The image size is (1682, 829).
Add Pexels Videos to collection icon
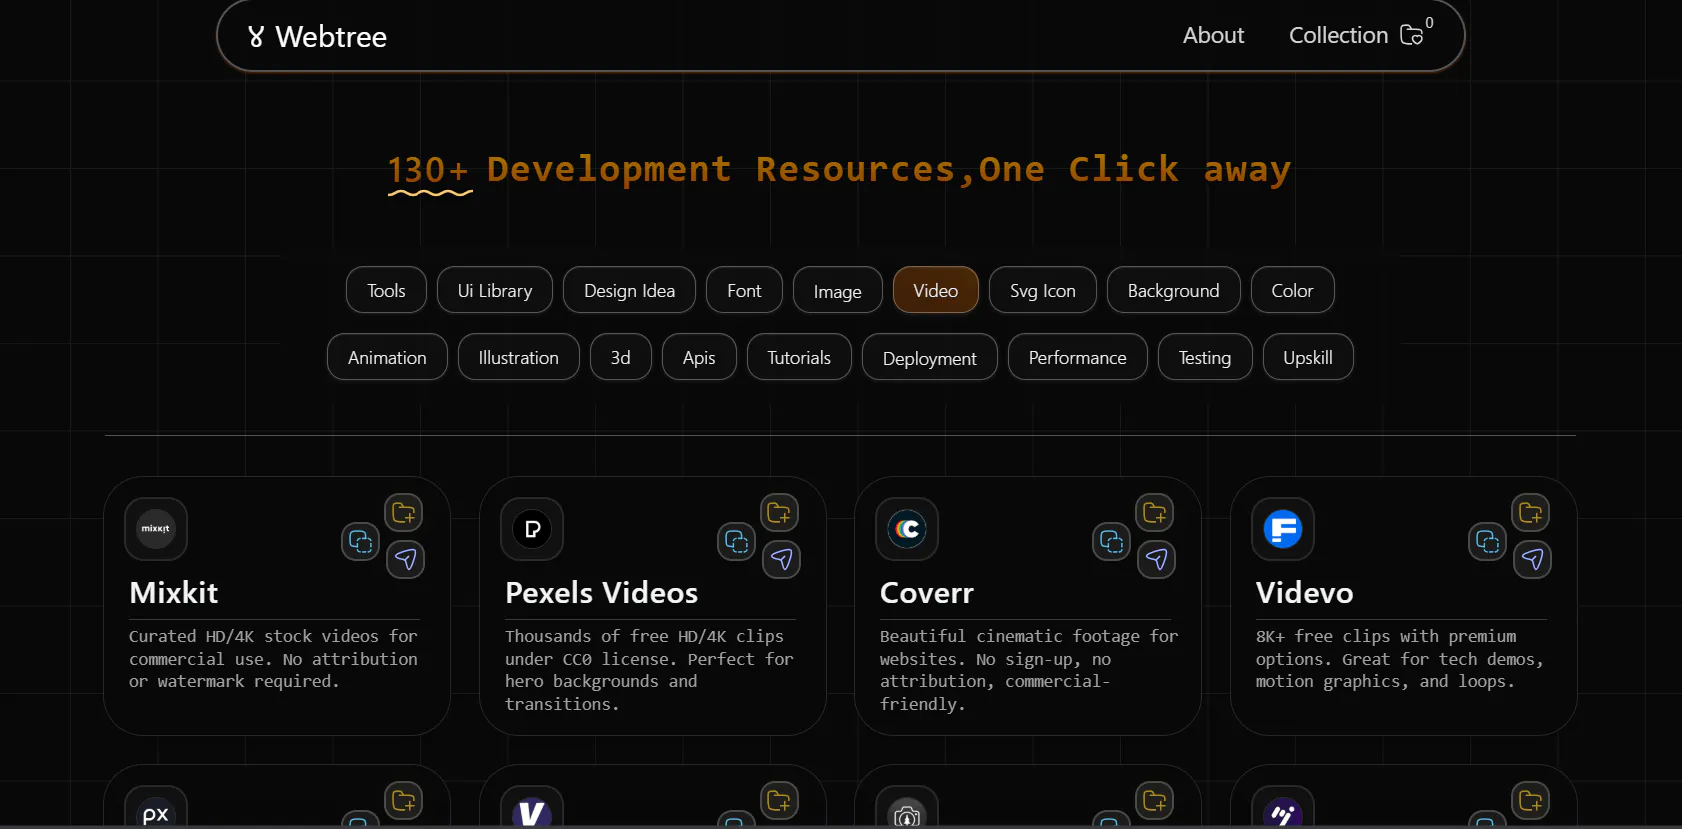point(779,513)
